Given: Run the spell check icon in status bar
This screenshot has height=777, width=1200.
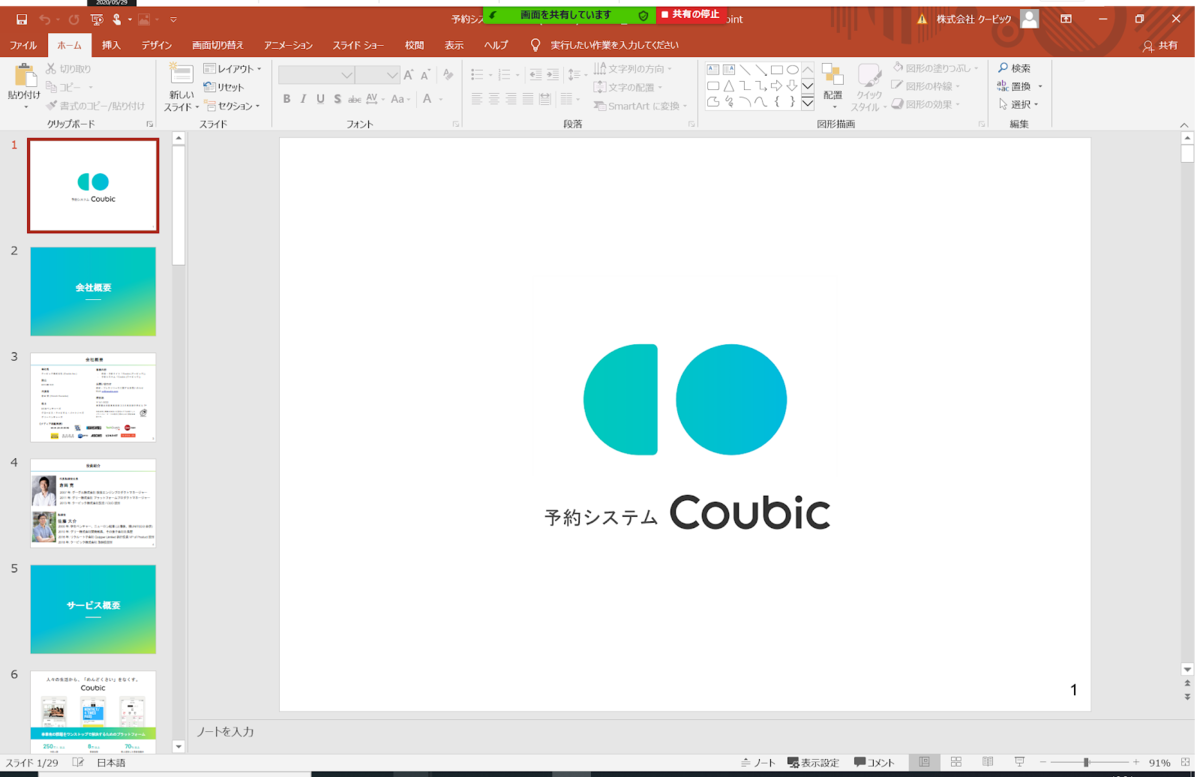Looking at the screenshot, I should click(78, 762).
